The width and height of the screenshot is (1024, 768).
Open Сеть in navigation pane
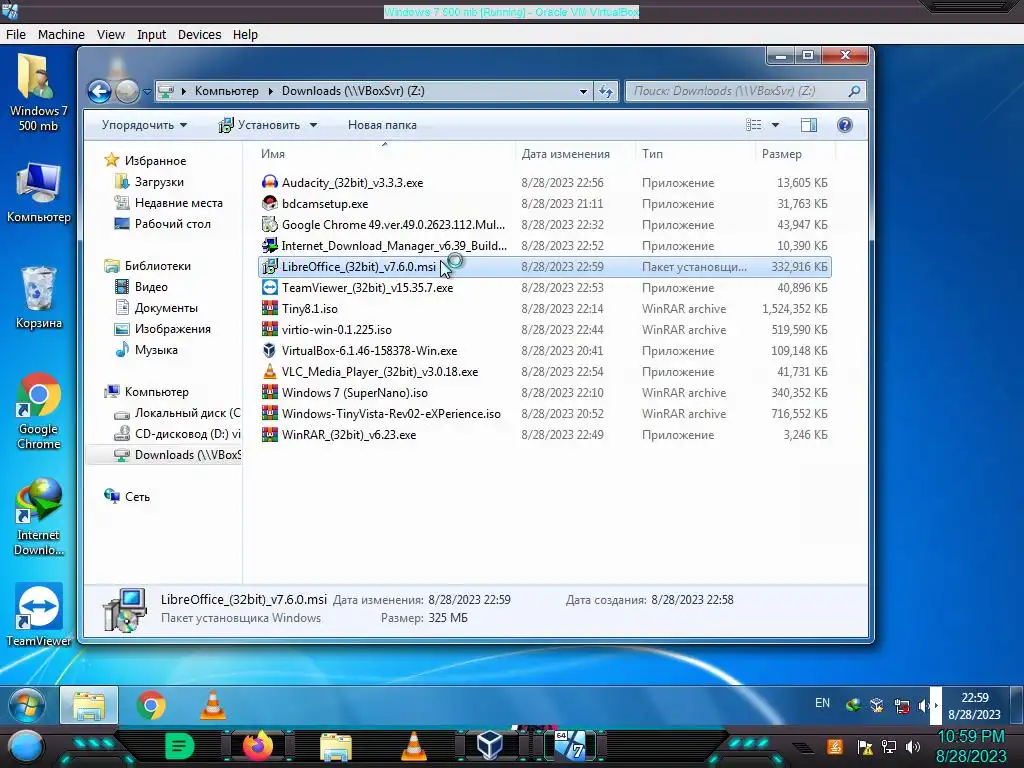pos(137,497)
